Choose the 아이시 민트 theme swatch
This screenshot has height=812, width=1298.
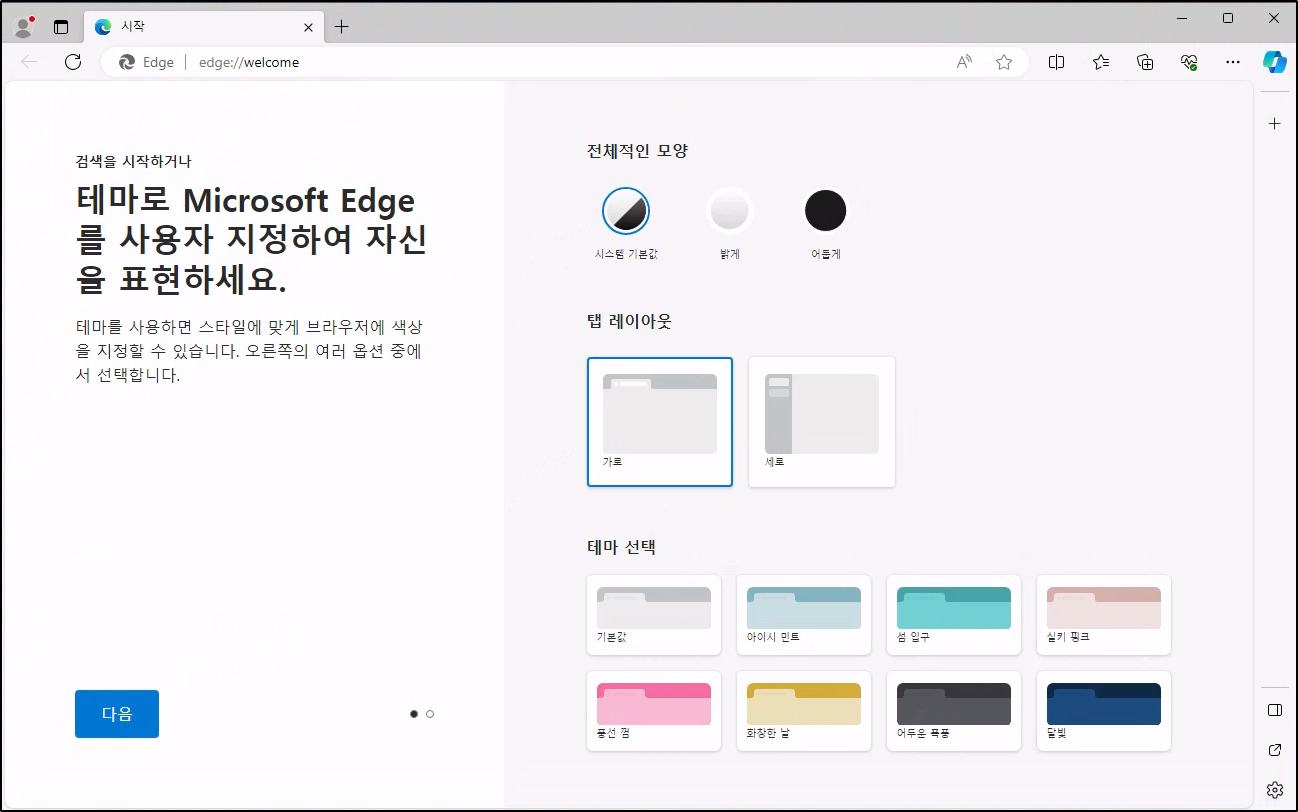tap(804, 614)
